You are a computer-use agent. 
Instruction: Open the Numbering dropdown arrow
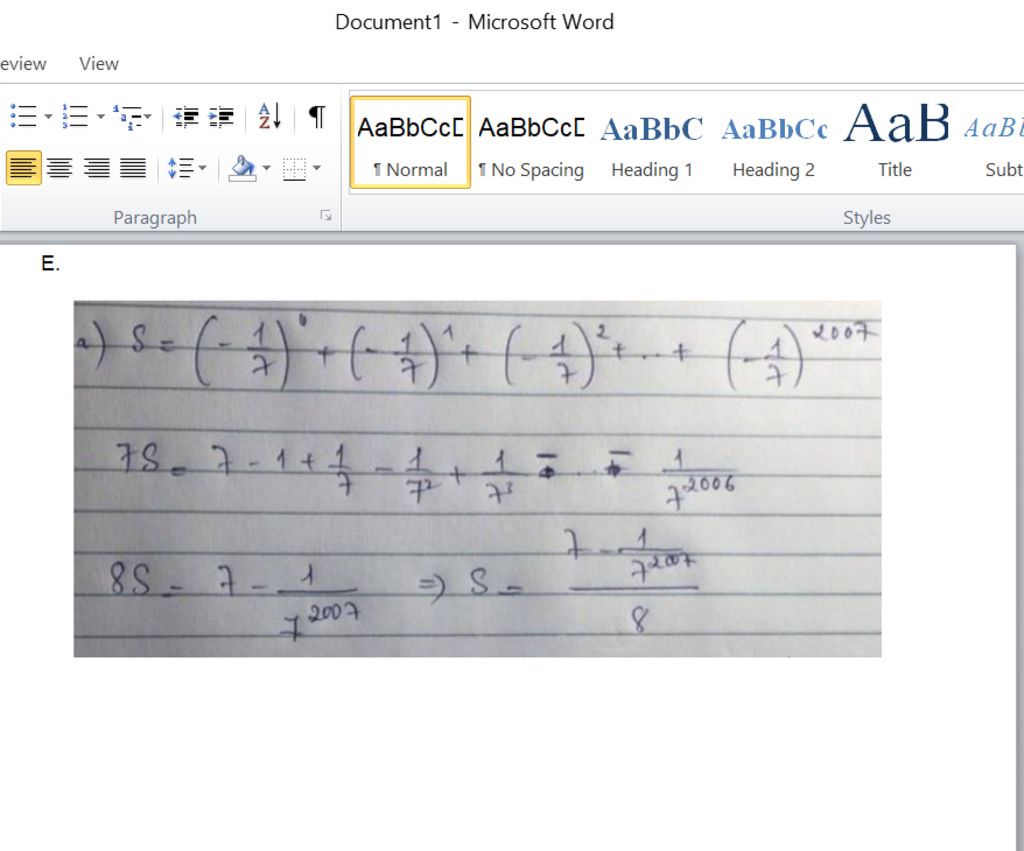point(101,117)
